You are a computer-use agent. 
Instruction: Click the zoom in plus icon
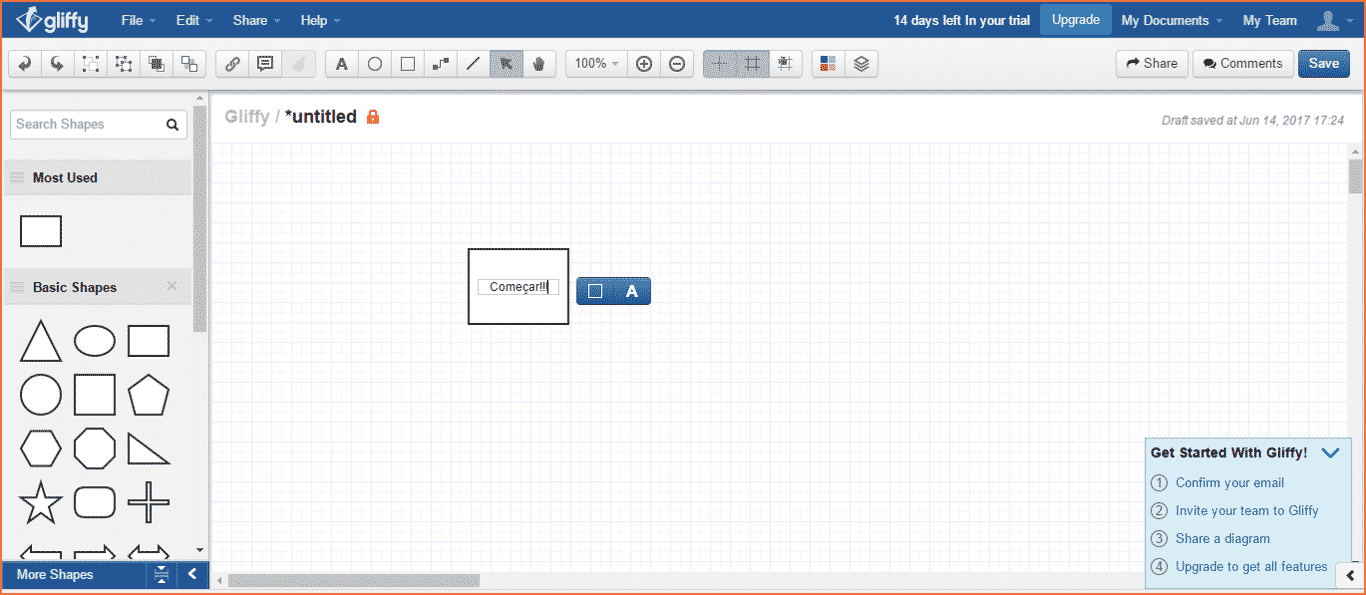[x=644, y=64]
